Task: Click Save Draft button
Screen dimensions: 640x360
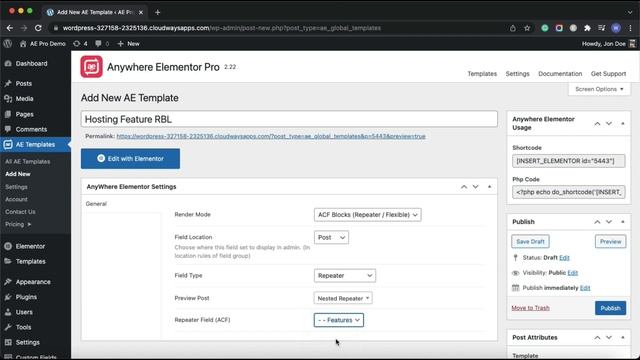Action: click(x=530, y=242)
